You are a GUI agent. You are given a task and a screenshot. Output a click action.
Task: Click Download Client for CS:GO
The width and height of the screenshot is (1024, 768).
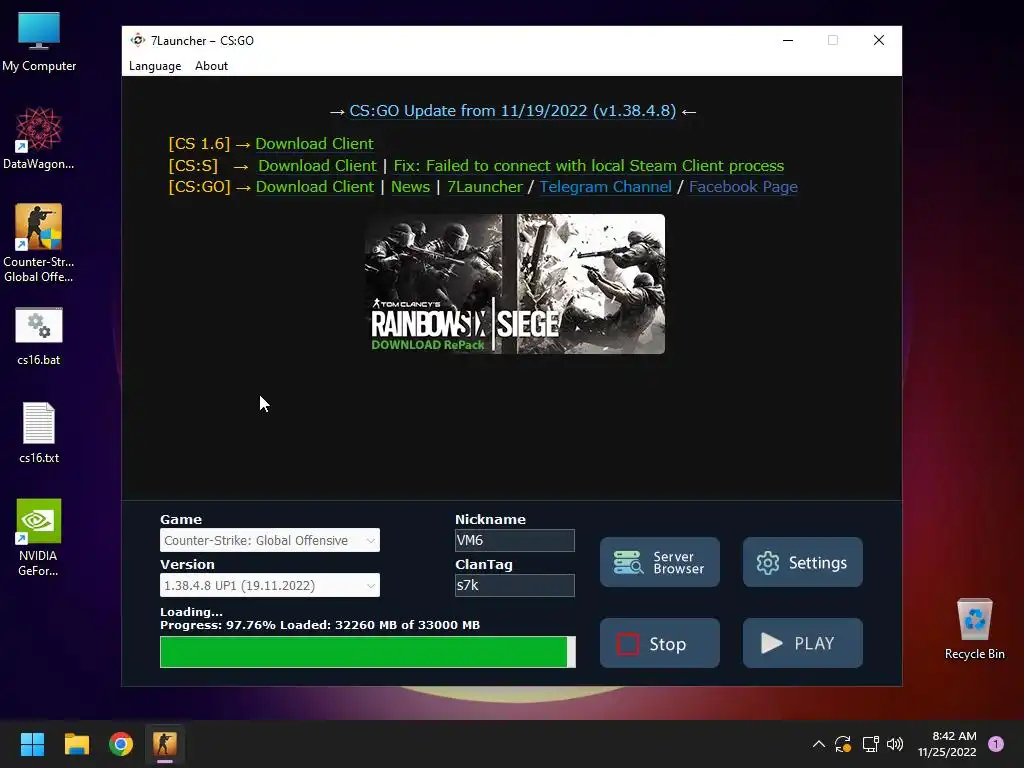click(315, 187)
